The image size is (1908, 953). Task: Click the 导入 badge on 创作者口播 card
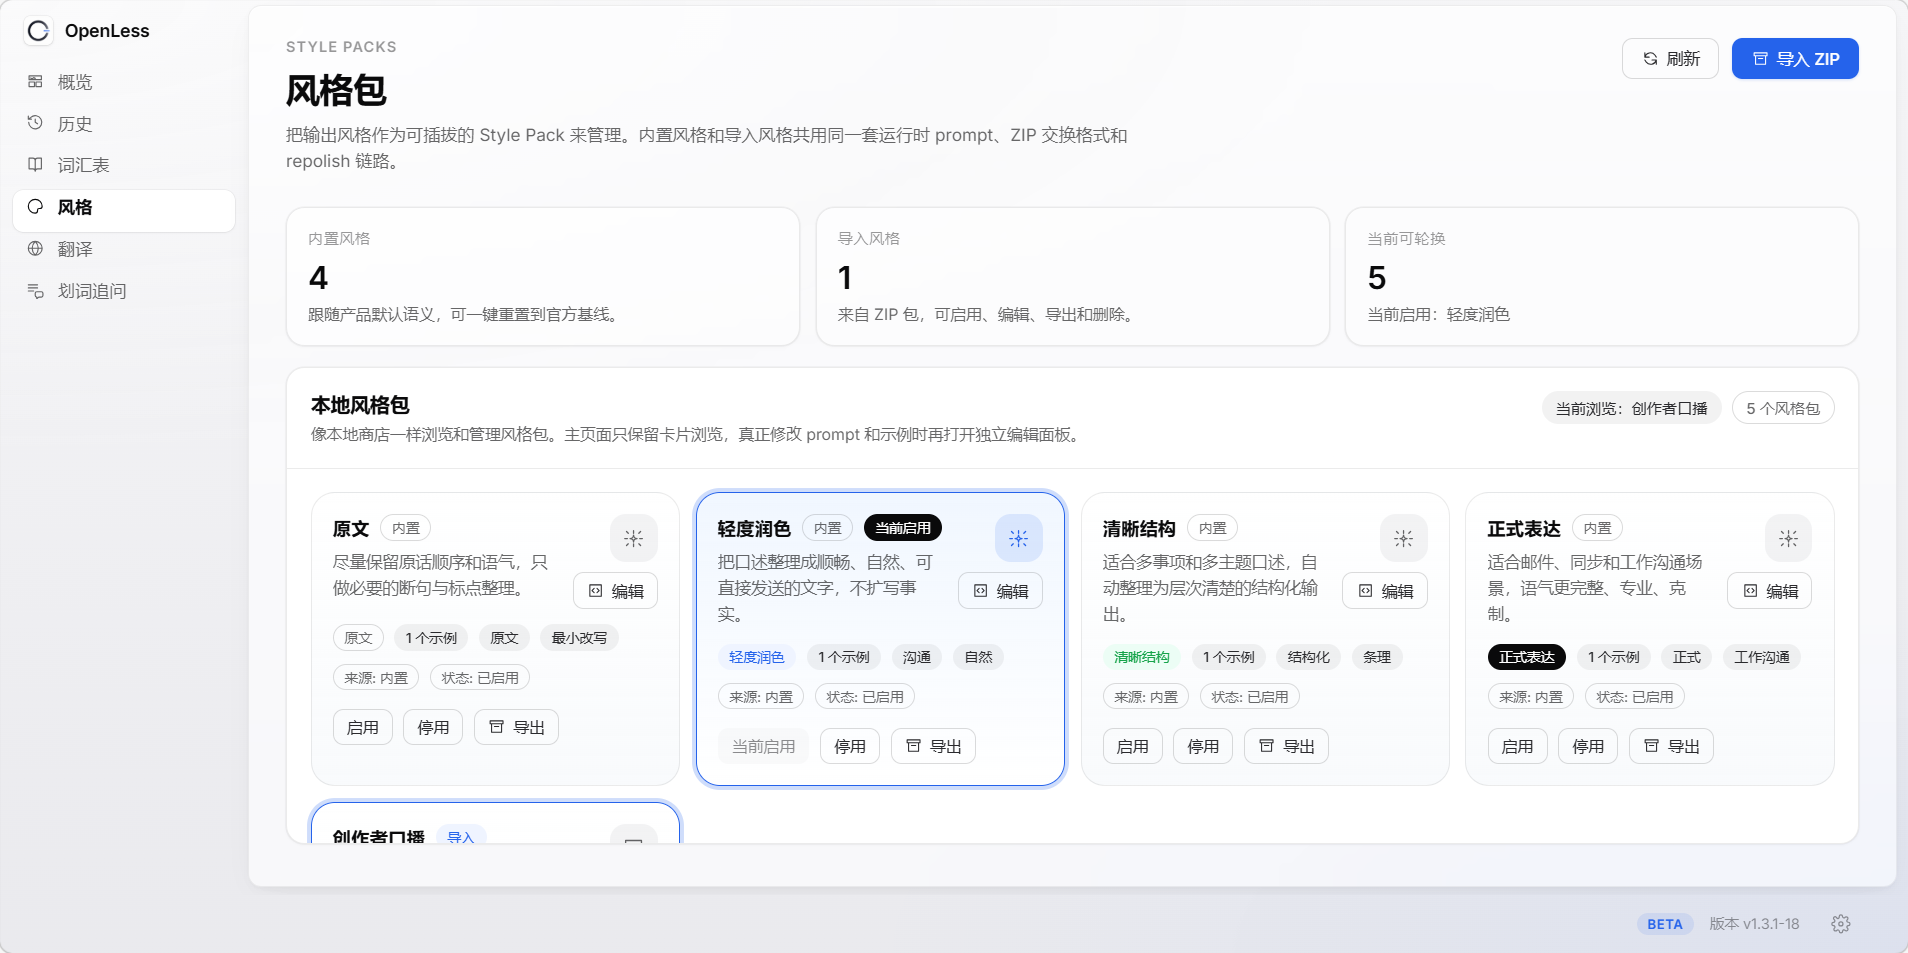coord(461,836)
